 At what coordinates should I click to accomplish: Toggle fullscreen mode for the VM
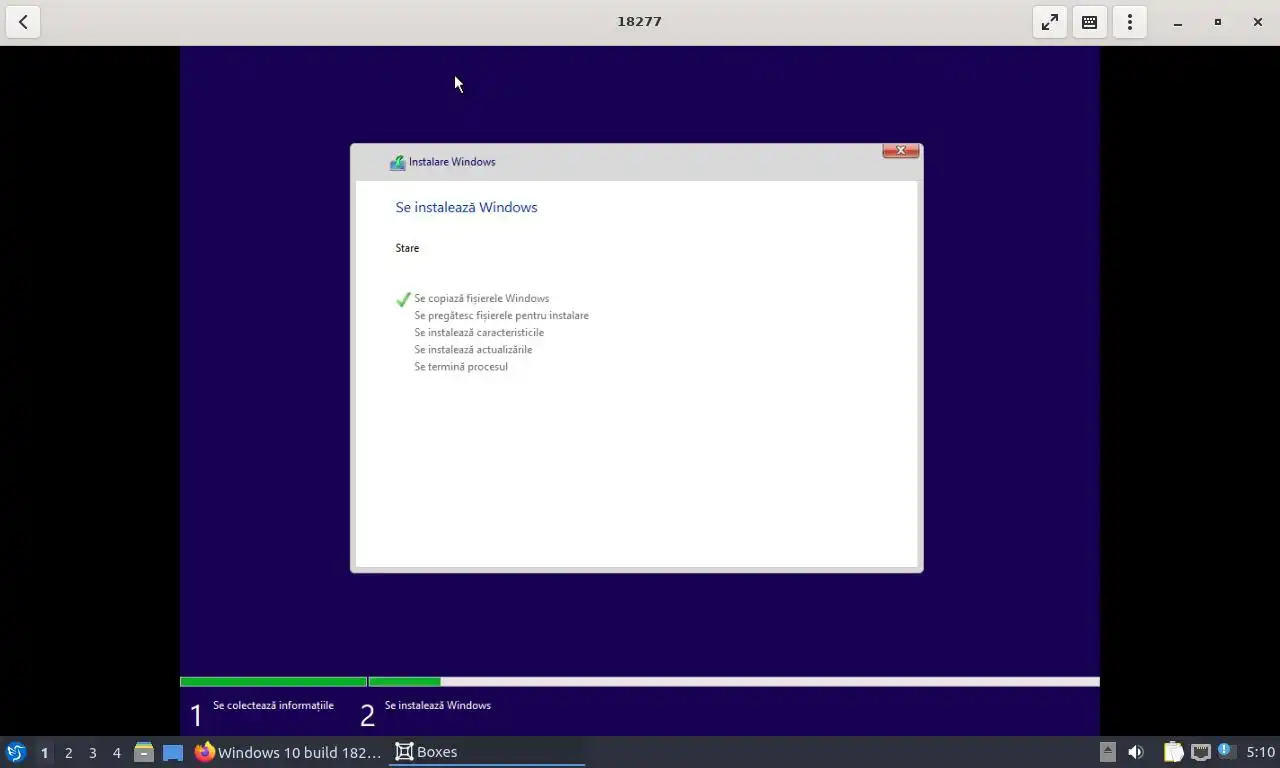(1050, 22)
